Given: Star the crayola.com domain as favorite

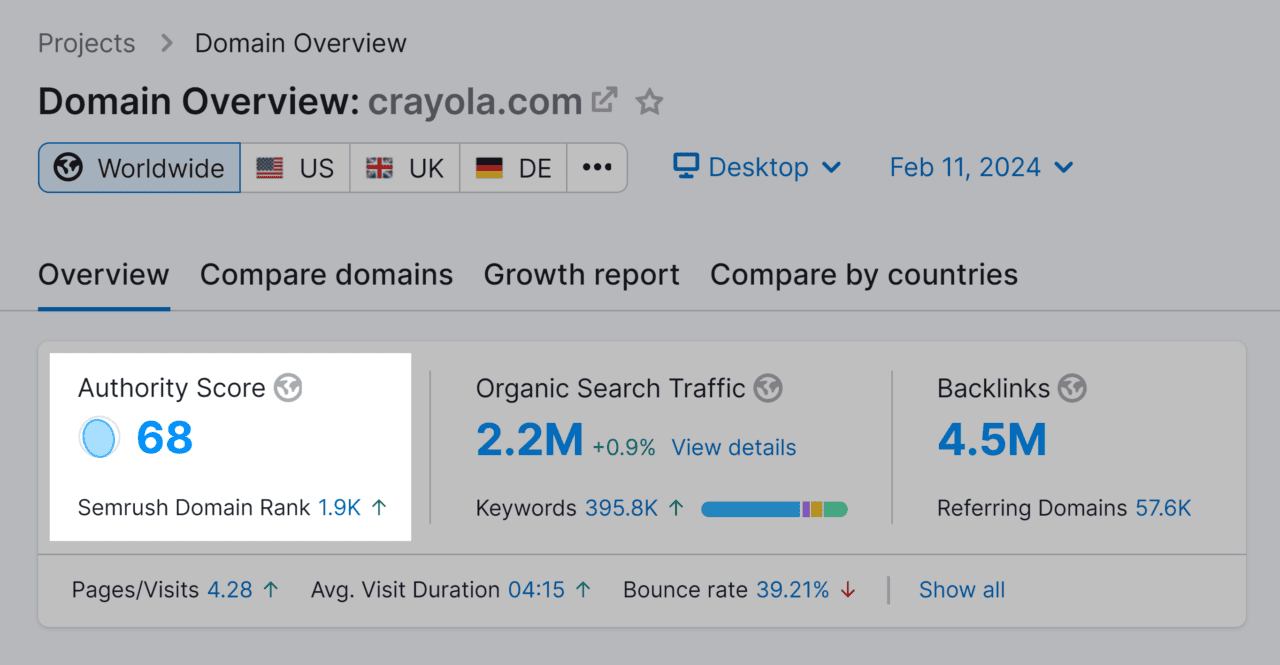Looking at the screenshot, I should tap(649, 101).
